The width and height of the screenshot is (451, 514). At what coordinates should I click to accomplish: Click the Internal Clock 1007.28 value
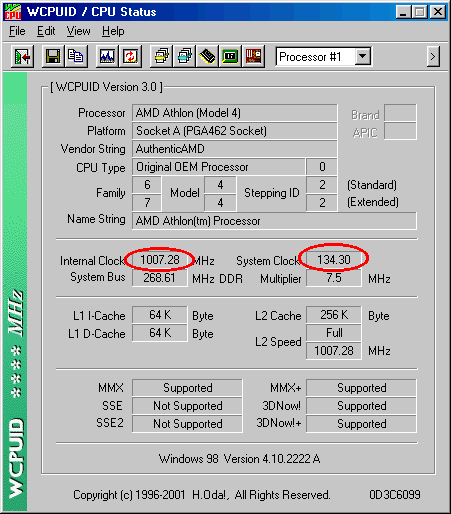pos(160,260)
